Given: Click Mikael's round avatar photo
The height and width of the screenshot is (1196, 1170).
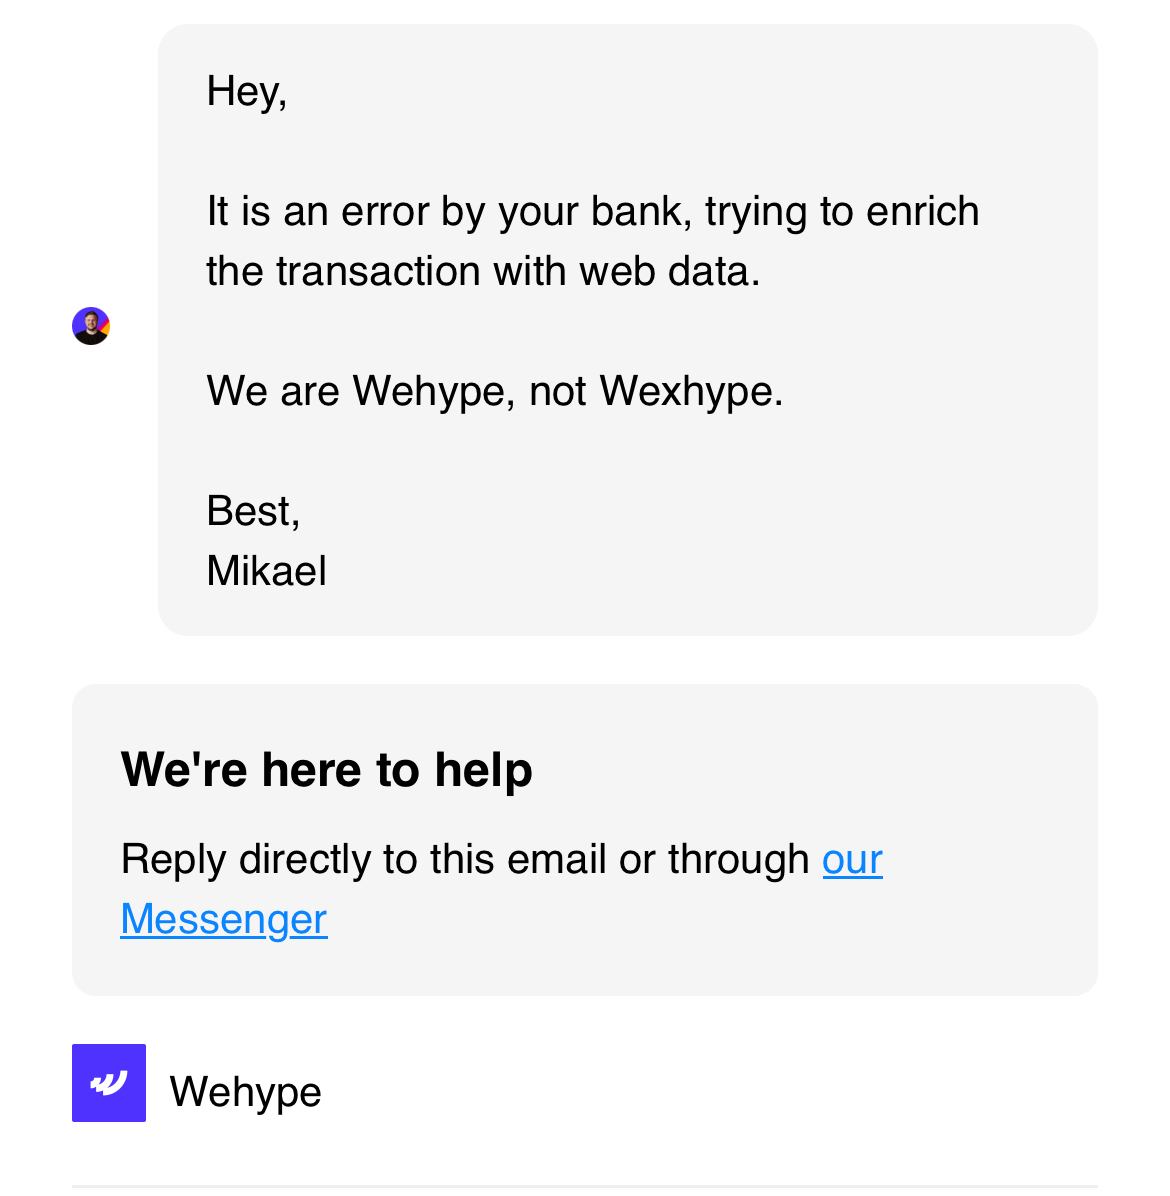Looking at the screenshot, I should click(91, 326).
